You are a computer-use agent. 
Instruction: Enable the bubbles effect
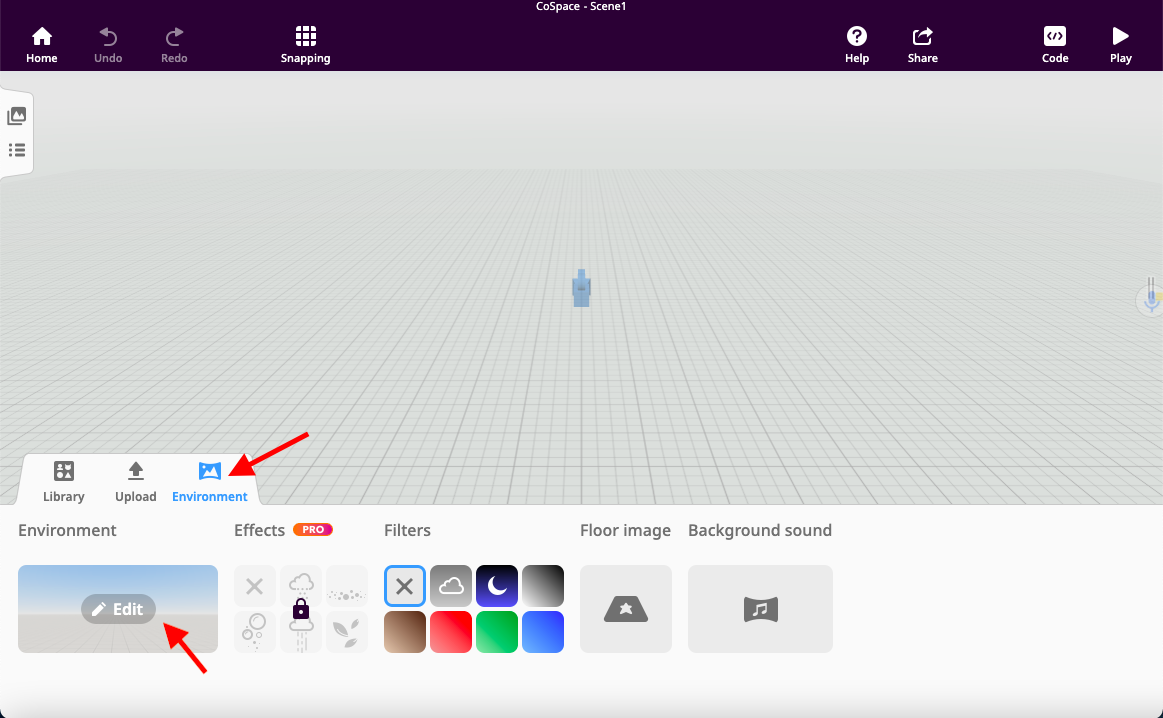tap(255, 632)
